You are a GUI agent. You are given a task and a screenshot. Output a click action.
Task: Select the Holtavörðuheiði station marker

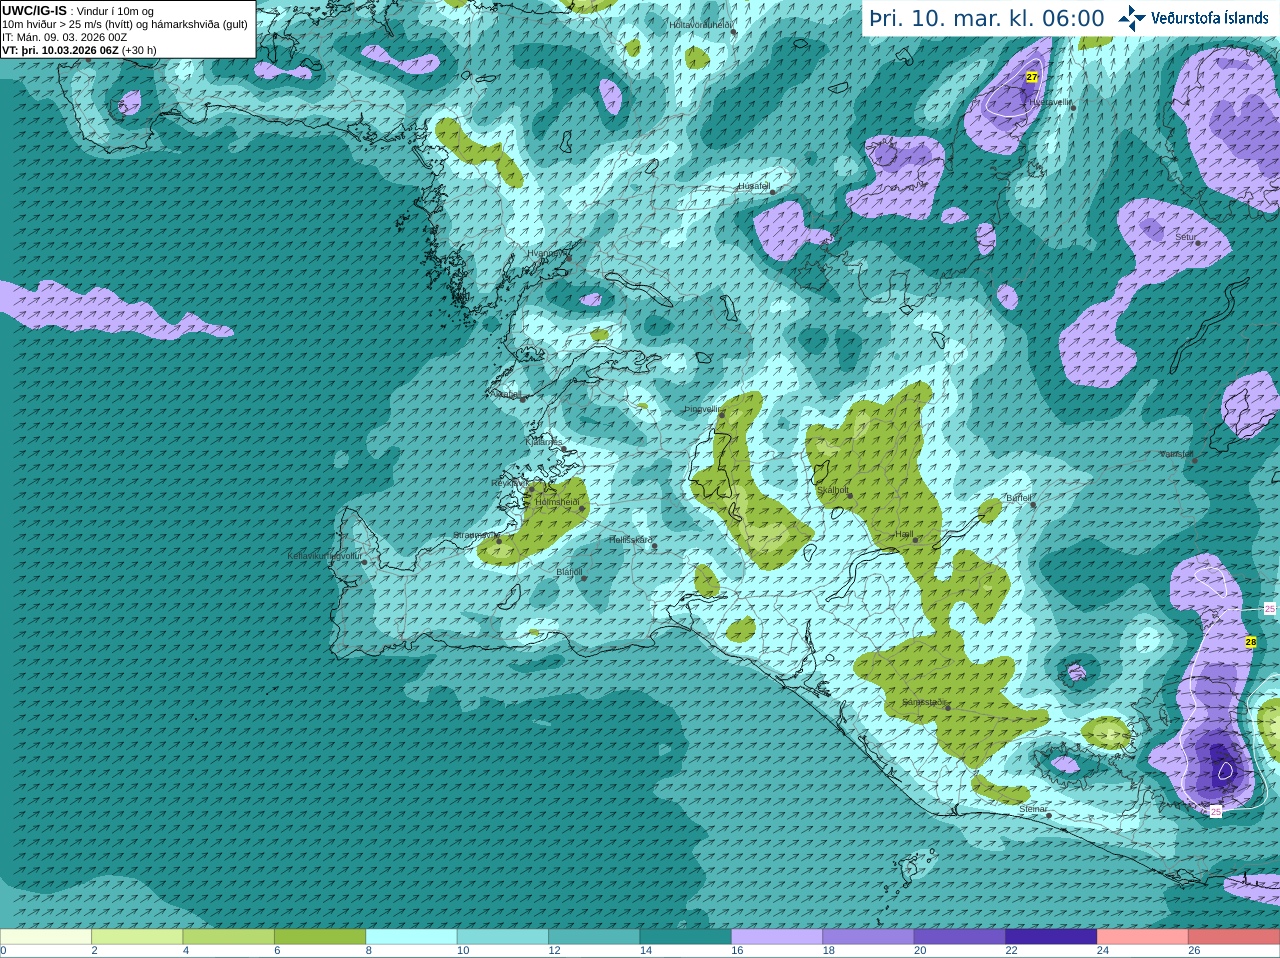[734, 32]
